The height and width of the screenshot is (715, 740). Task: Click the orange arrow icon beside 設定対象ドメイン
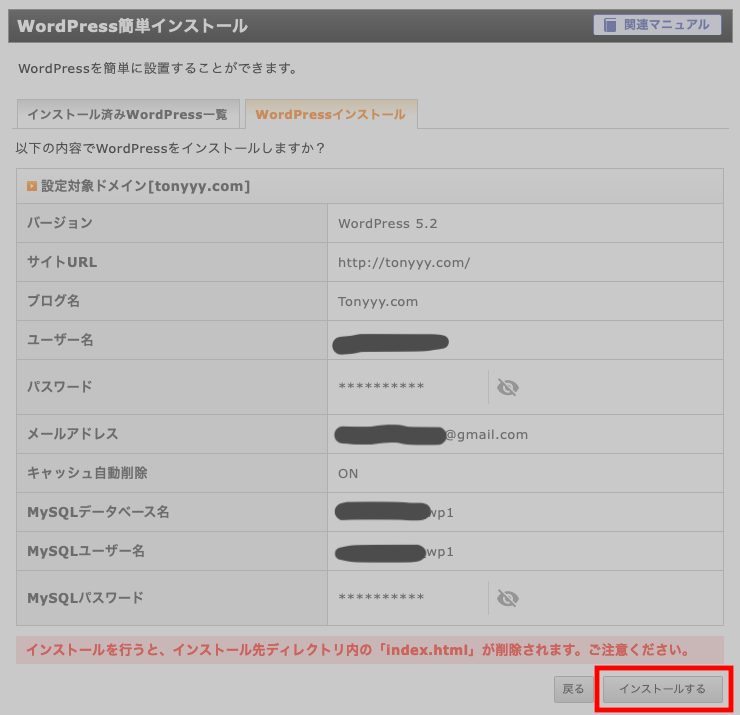(x=32, y=186)
